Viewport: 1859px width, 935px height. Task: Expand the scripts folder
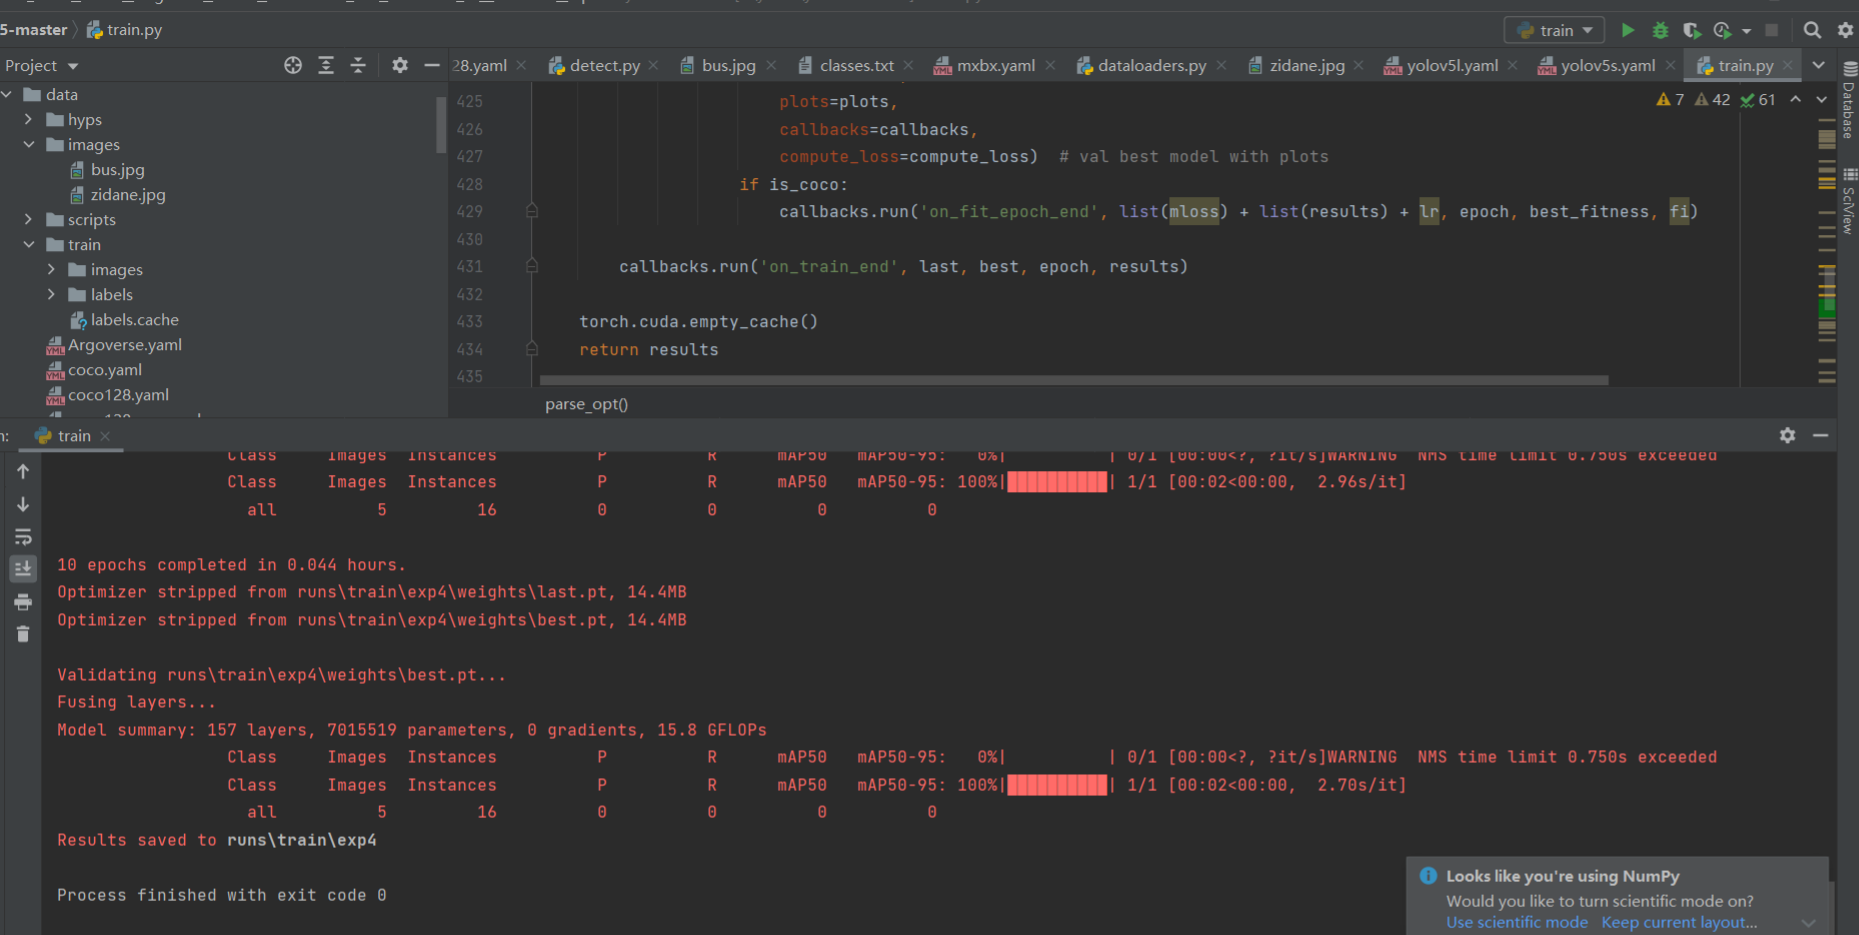coord(29,219)
